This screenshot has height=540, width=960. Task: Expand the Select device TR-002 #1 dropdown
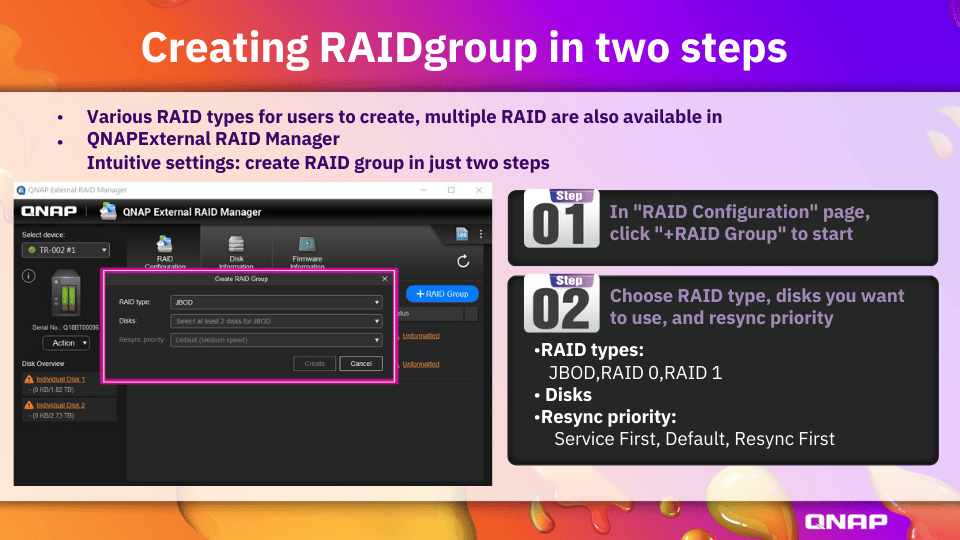[x=66, y=250]
